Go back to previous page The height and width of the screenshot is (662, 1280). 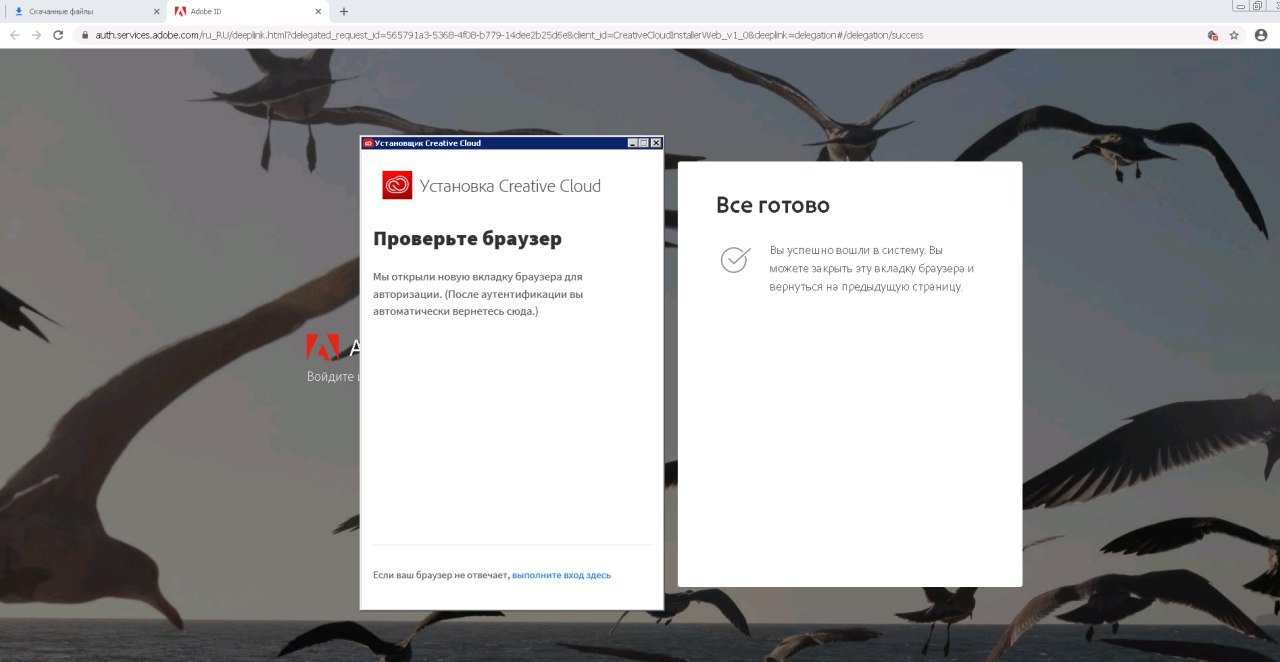(14, 35)
